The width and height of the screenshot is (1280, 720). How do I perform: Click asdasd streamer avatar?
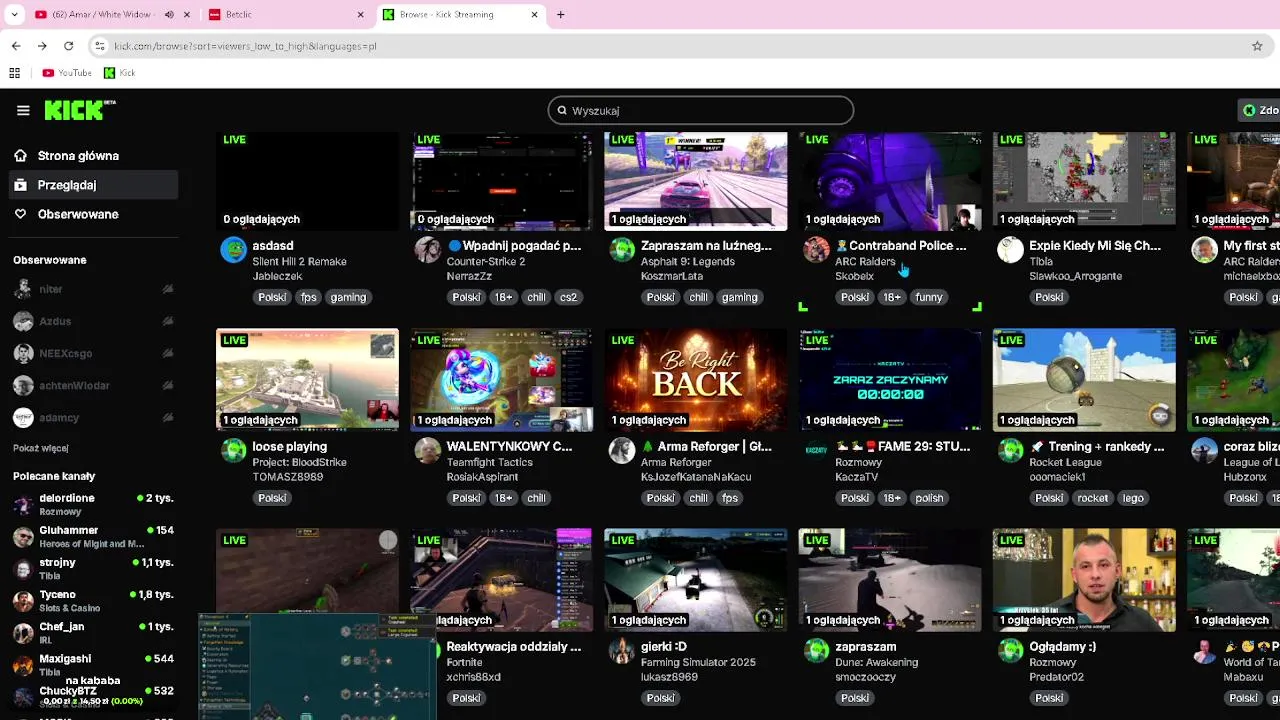tap(233, 250)
